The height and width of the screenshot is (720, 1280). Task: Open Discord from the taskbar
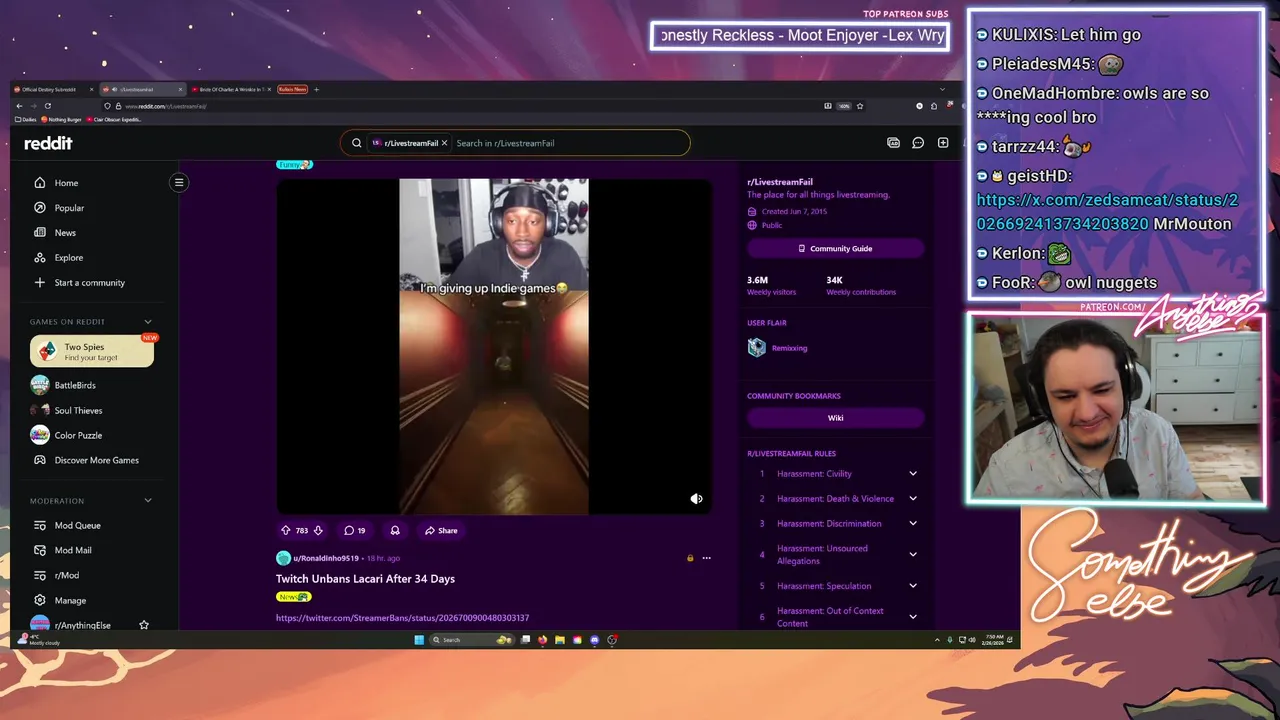(595, 640)
